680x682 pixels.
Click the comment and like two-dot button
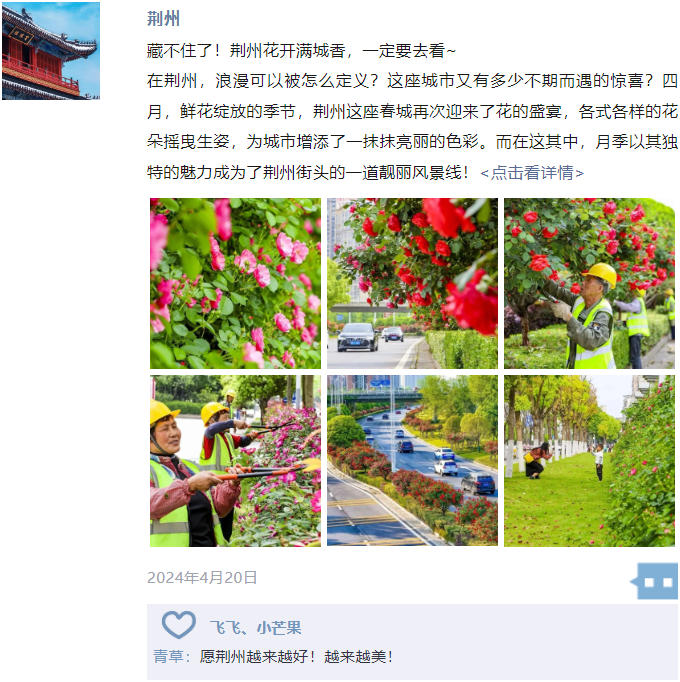point(655,582)
